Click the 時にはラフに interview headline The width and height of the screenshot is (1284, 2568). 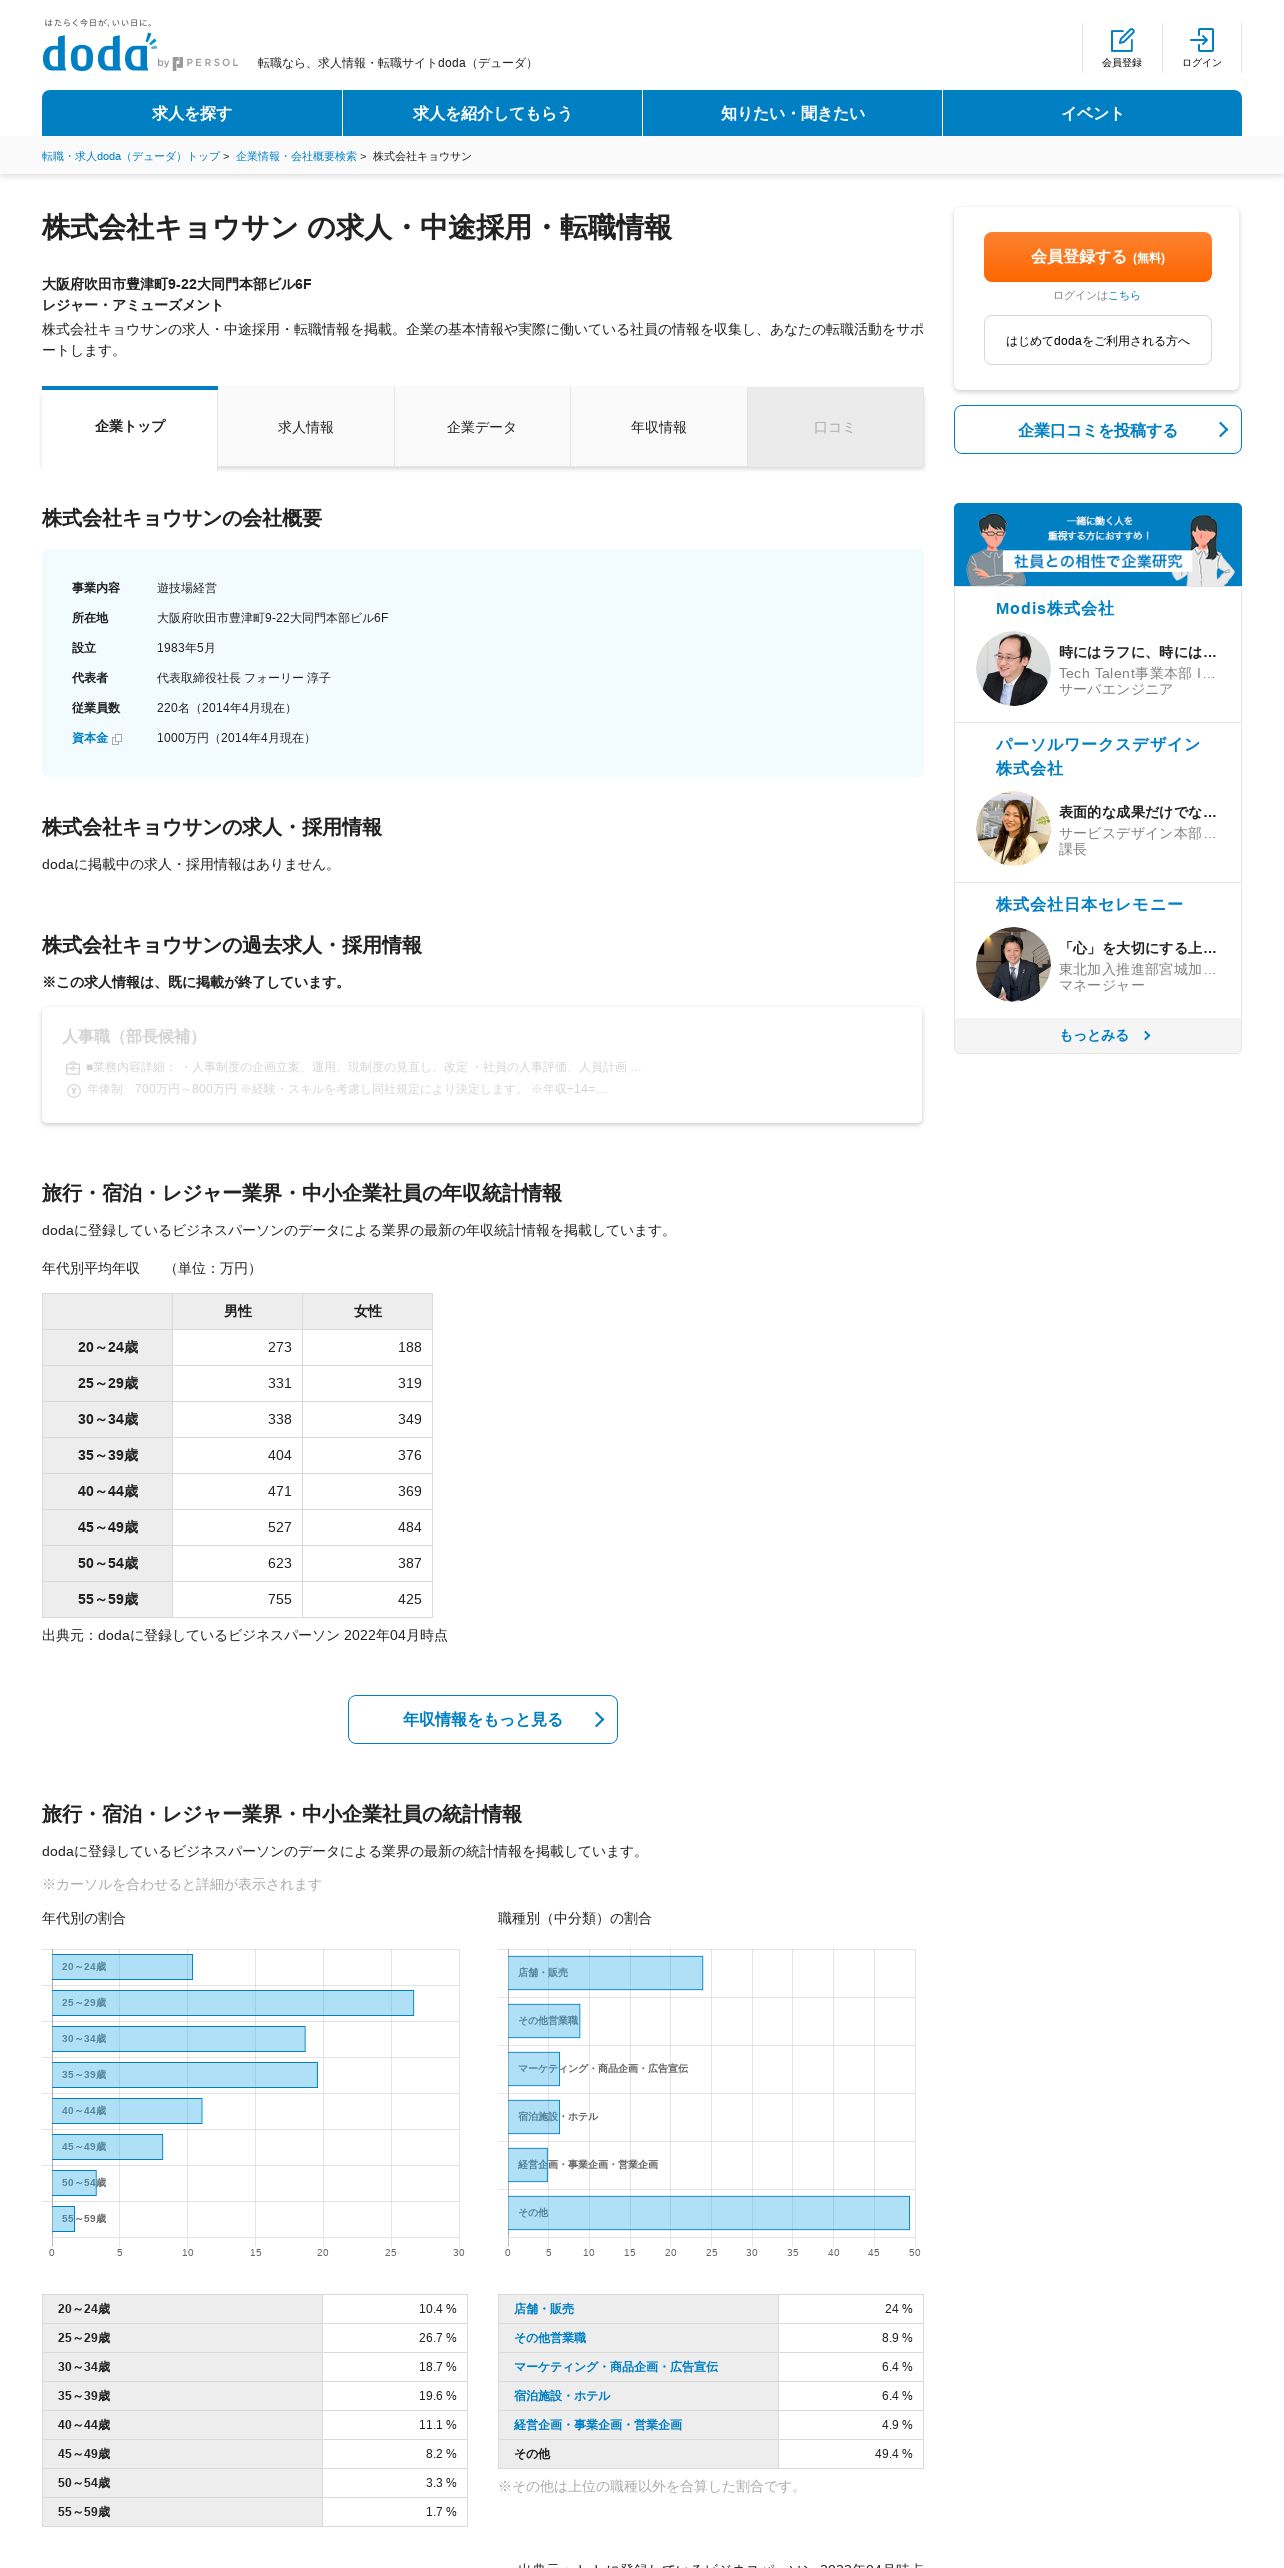click(1138, 652)
